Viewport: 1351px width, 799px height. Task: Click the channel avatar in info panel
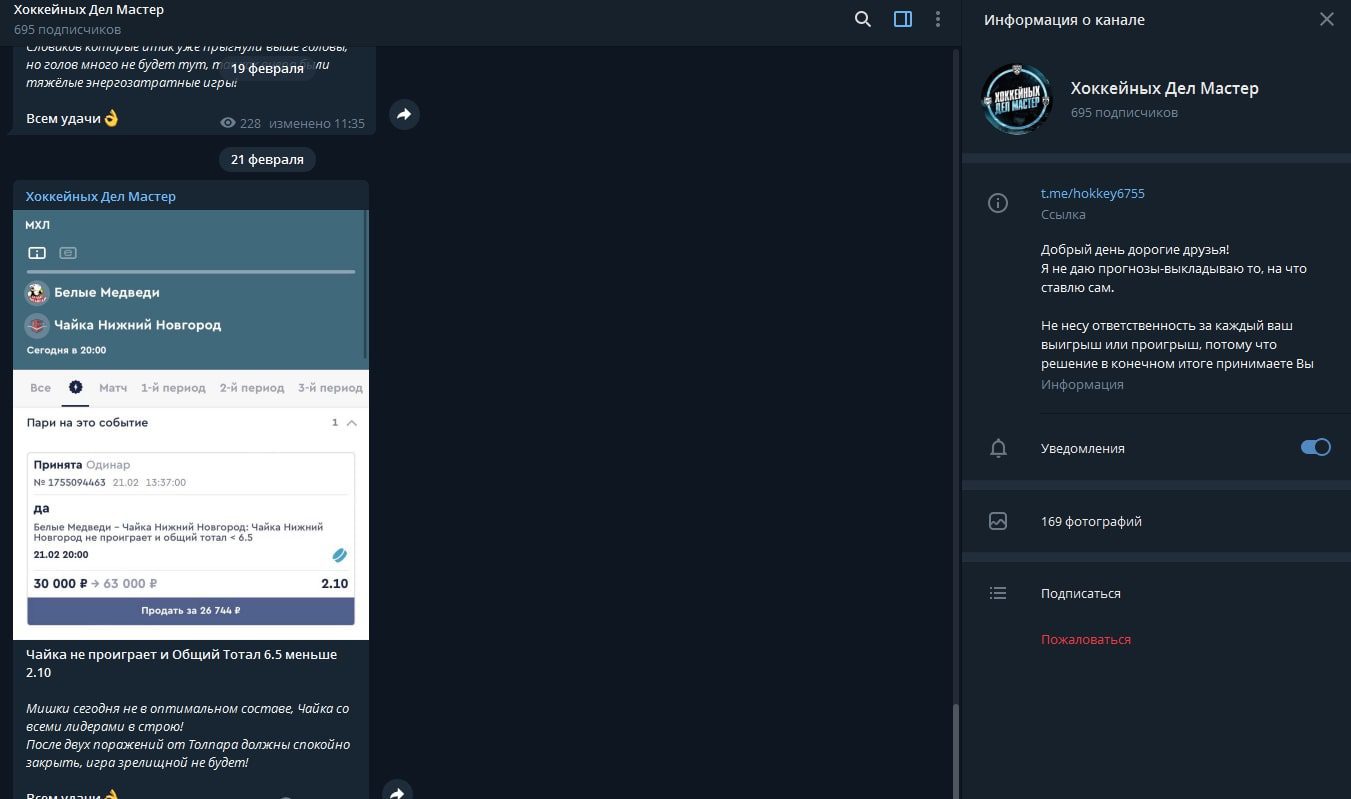[1017, 99]
